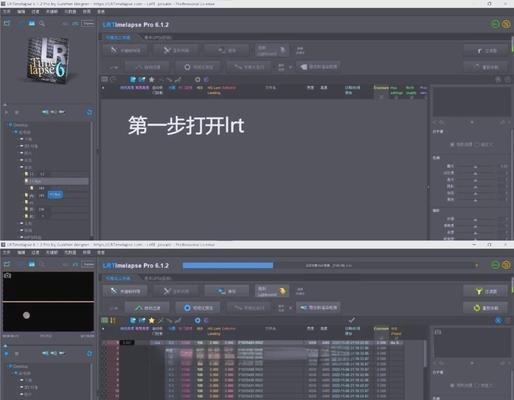Image resolution: width=514 pixels, height=400 pixels.
Task: Click the Drag to Lightroom button, upper window
Action: point(271,51)
